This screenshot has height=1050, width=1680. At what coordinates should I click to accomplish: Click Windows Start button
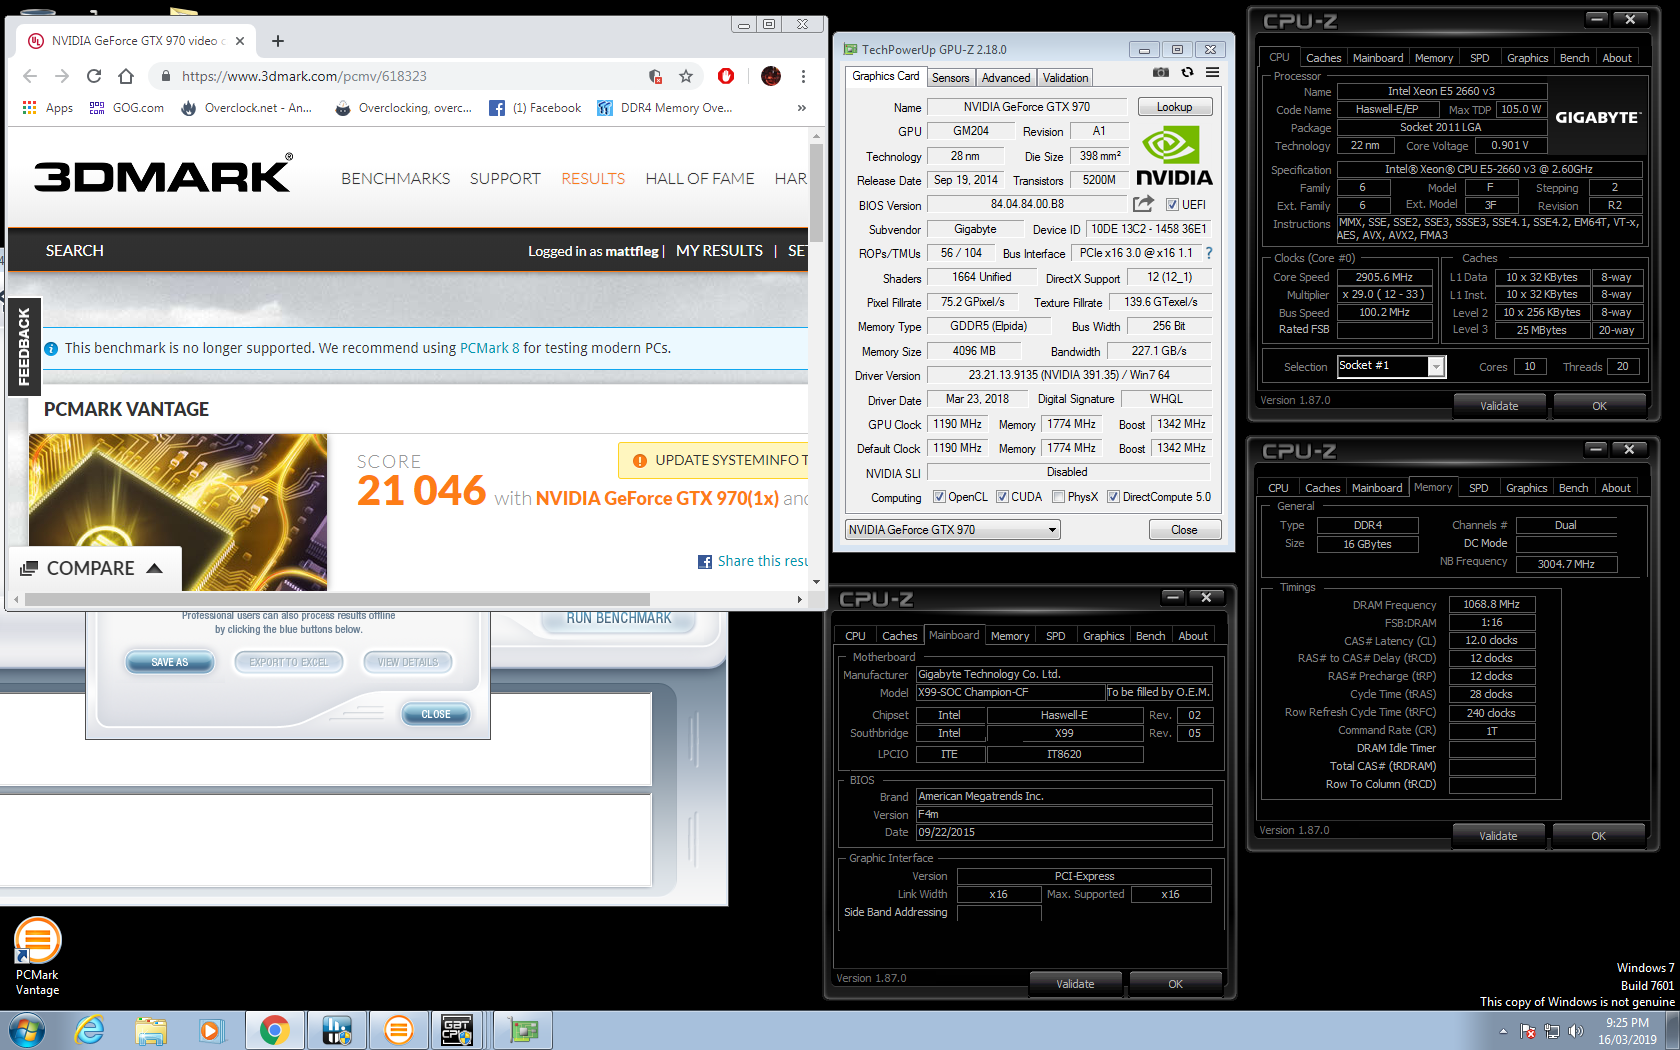[26, 1030]
